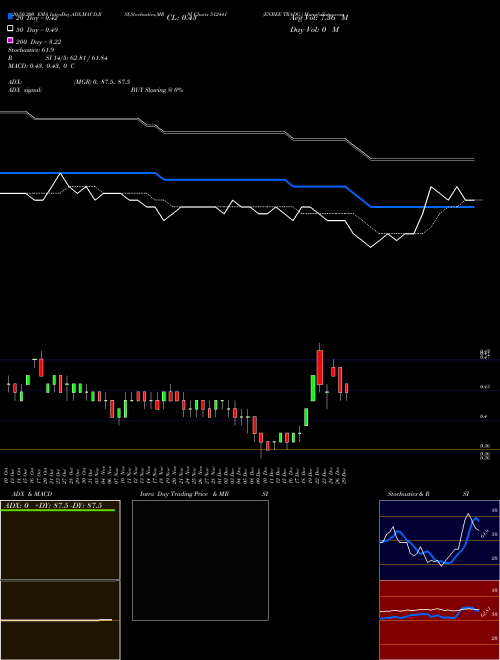Click the 'CL: 0.43' closing price text
This screenshot has width=500, height=660.
(181, 18)
